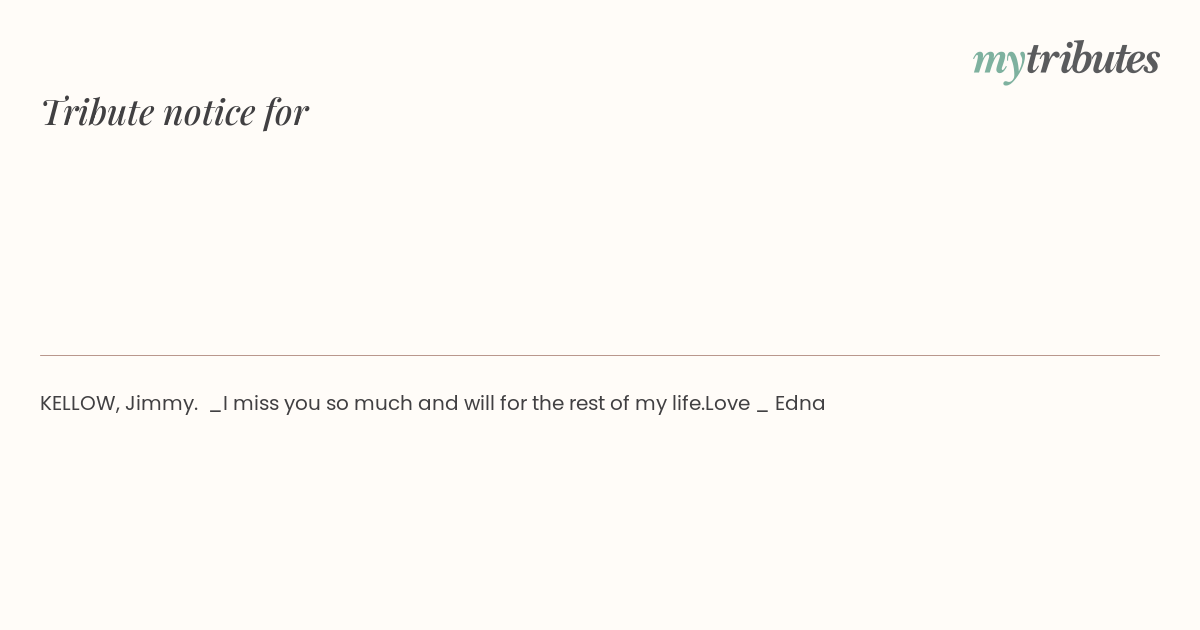Click the green "my" in the logo
1200x630 pixels.
click(998, 62)
